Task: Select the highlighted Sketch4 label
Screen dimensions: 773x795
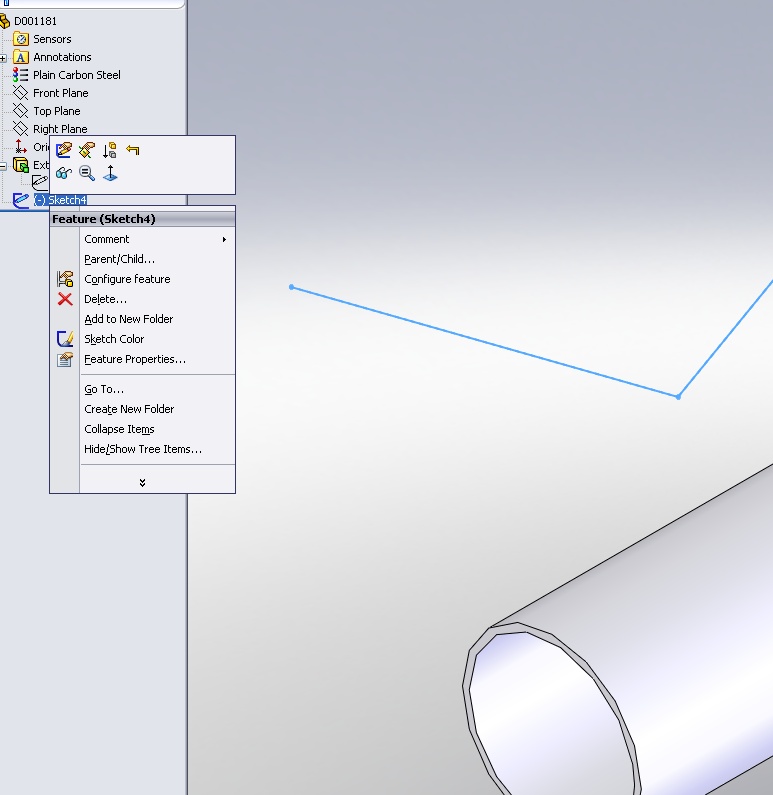Action: 60,200
